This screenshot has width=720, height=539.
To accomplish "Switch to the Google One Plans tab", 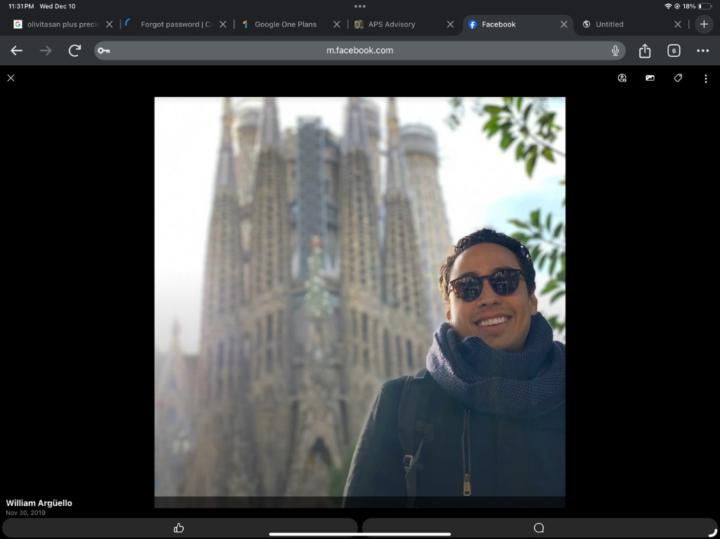I will [x=285, y=24].
